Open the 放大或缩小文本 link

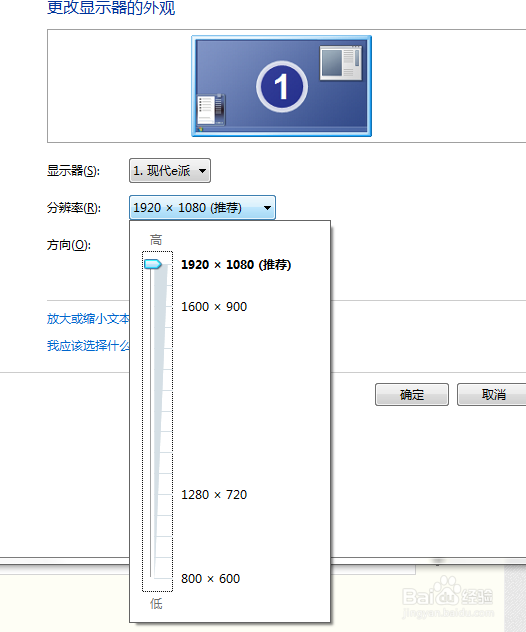(x=88, y=318)
